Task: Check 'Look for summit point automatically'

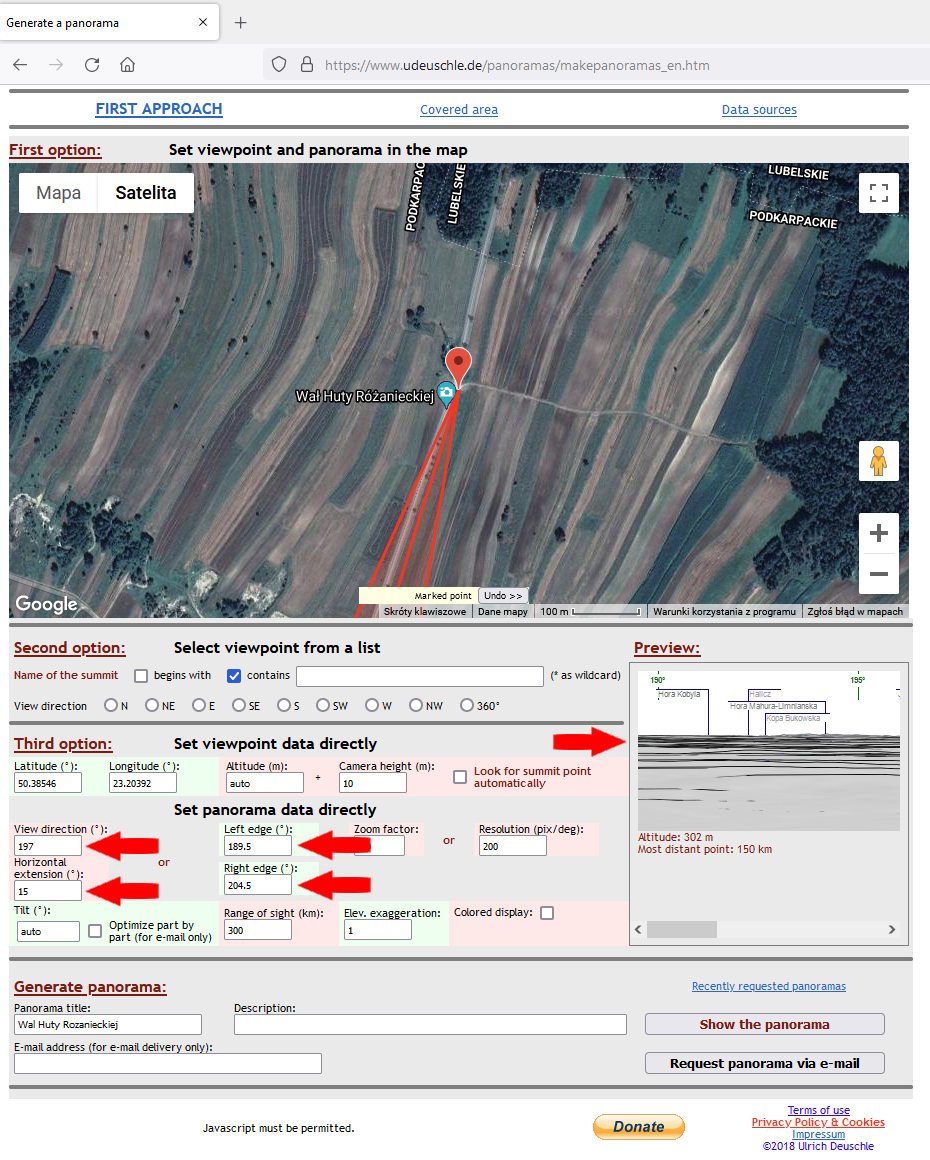Action: tap(460, 777)
